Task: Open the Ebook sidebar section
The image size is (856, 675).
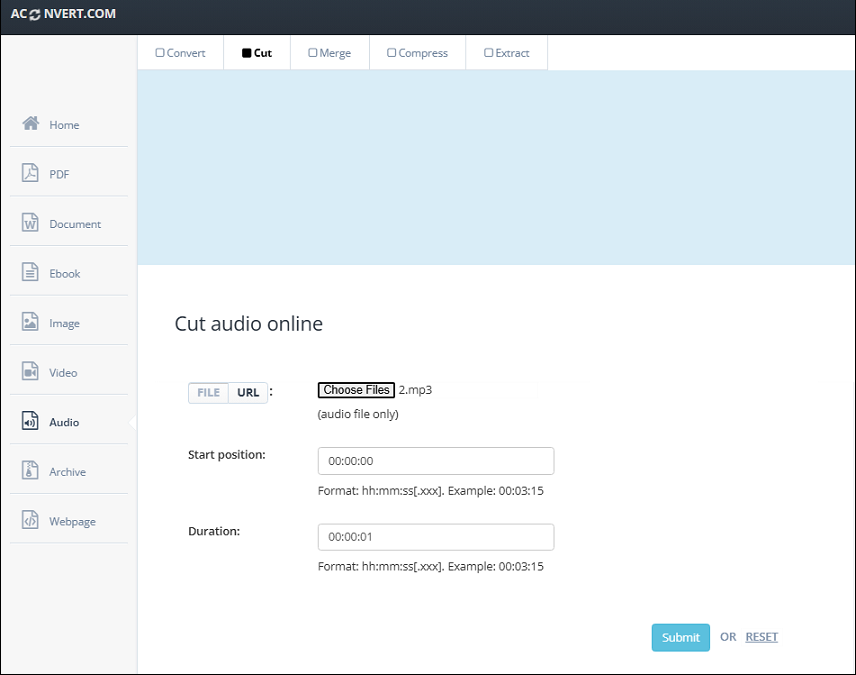Action: (x=69, y=273)
